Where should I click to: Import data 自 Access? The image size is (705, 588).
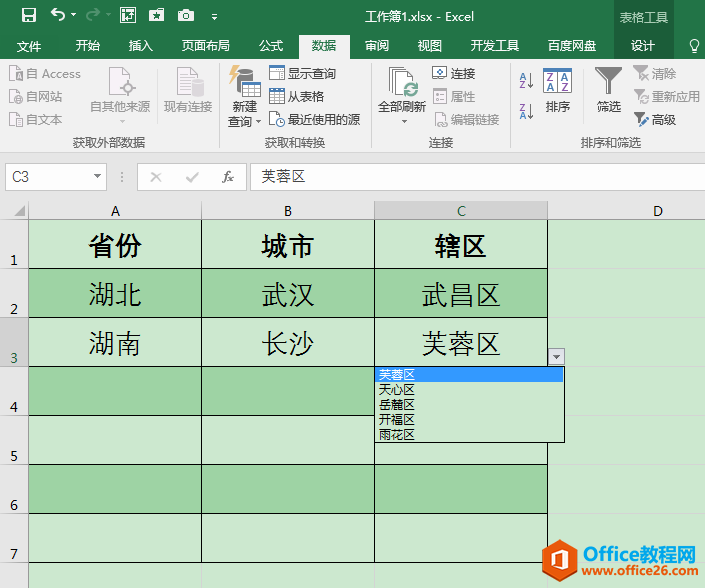(45, 74)
